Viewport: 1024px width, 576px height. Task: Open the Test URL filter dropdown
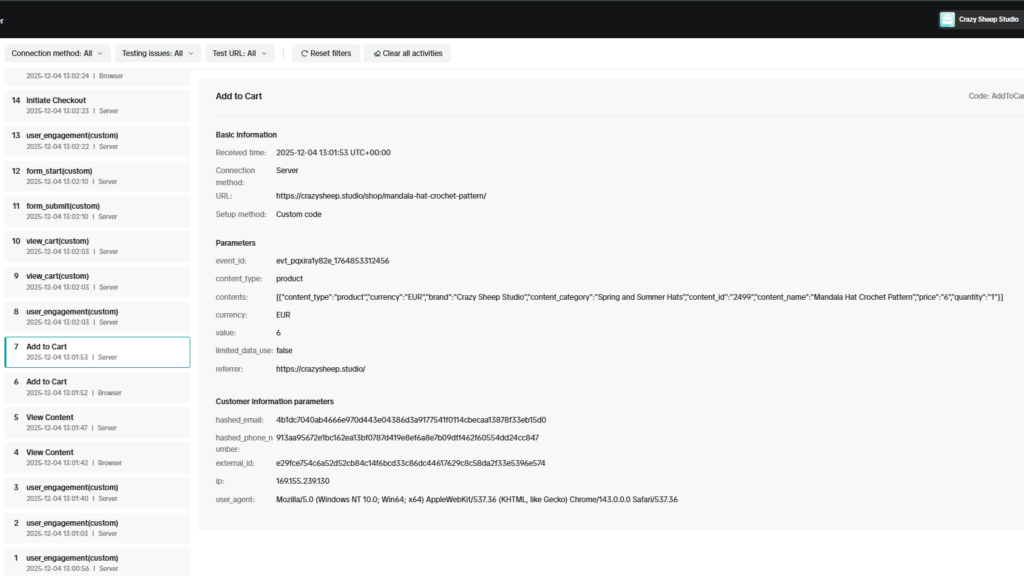click(240, 53)
